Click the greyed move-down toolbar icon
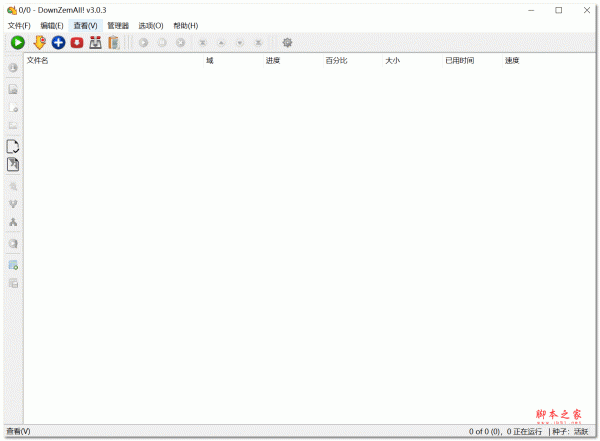Image resolution: width=600 pixels, height=441 pixels. (240, 42)
